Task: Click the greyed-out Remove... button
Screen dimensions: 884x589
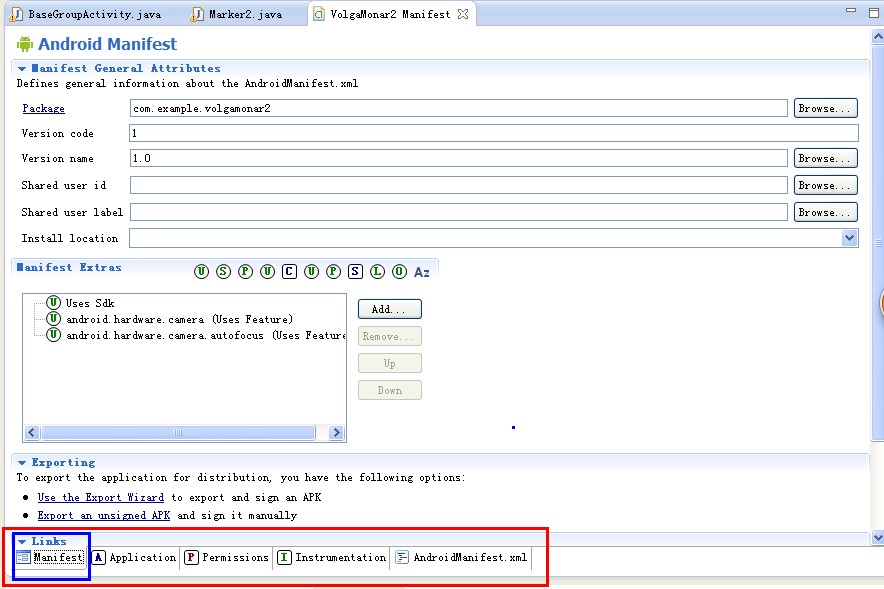Action: click(390, 336)
